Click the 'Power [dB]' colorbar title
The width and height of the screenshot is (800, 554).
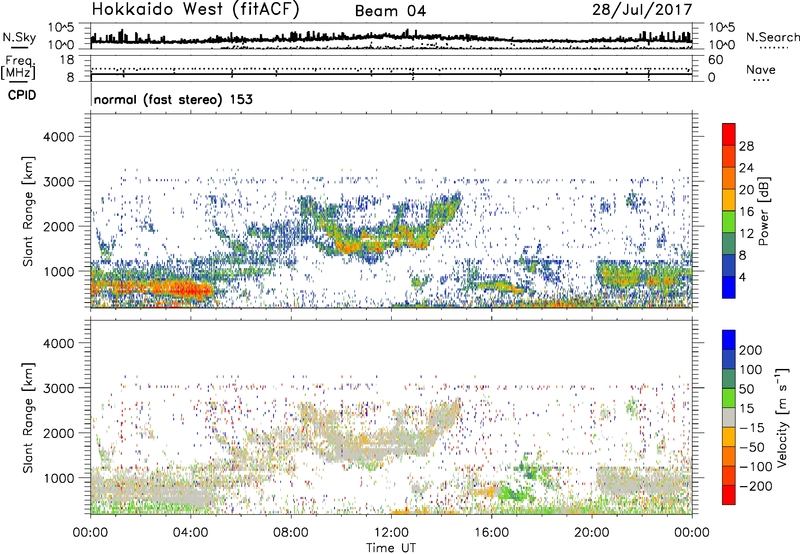(764, 211)
